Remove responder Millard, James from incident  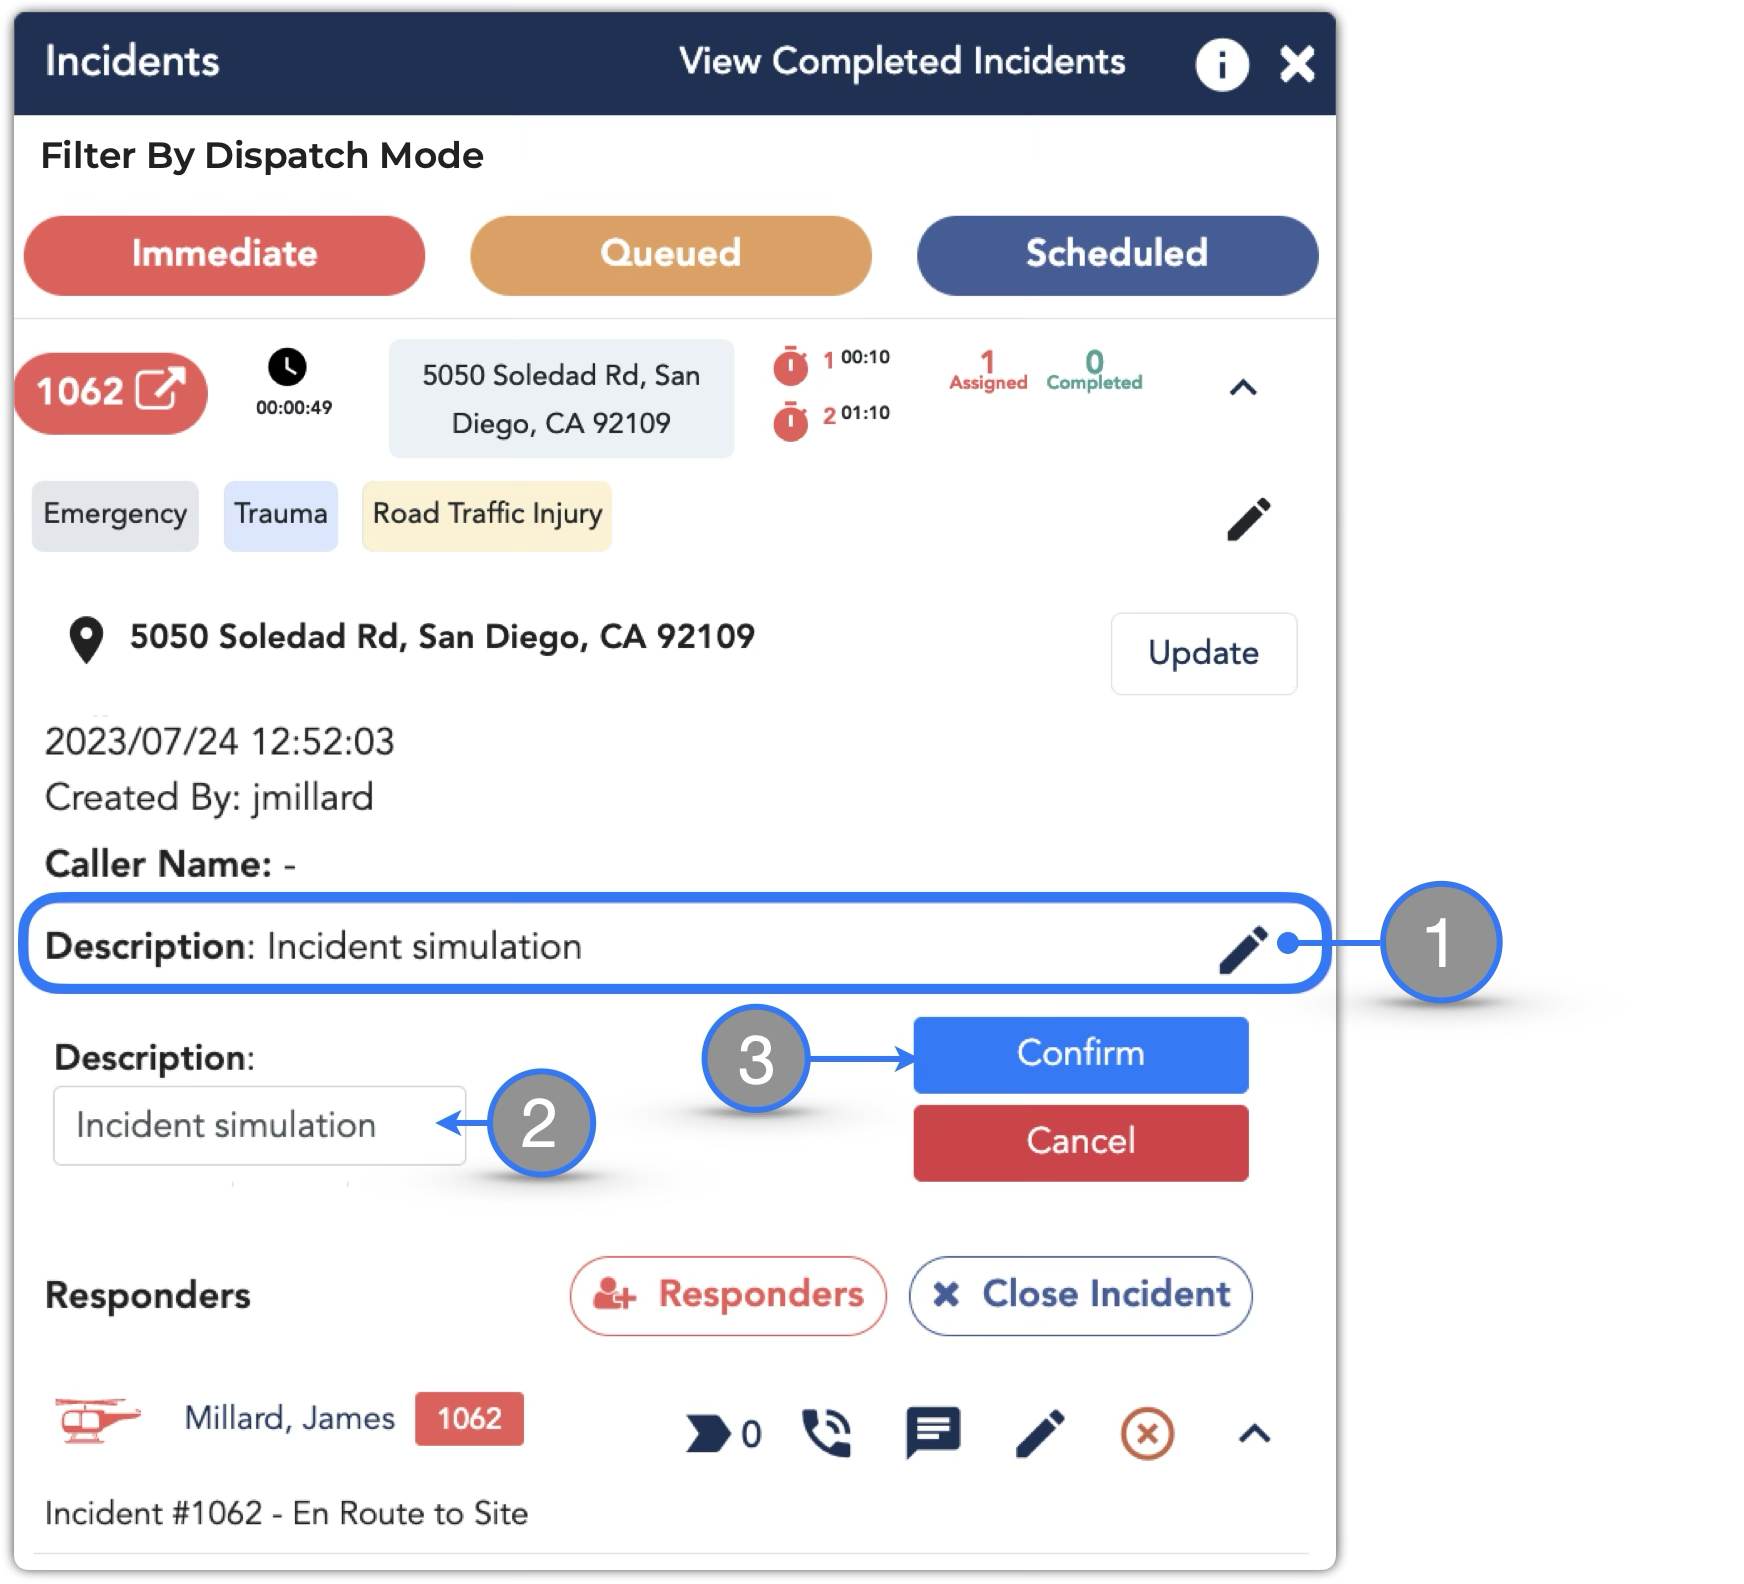(x=1146, y=1434)
